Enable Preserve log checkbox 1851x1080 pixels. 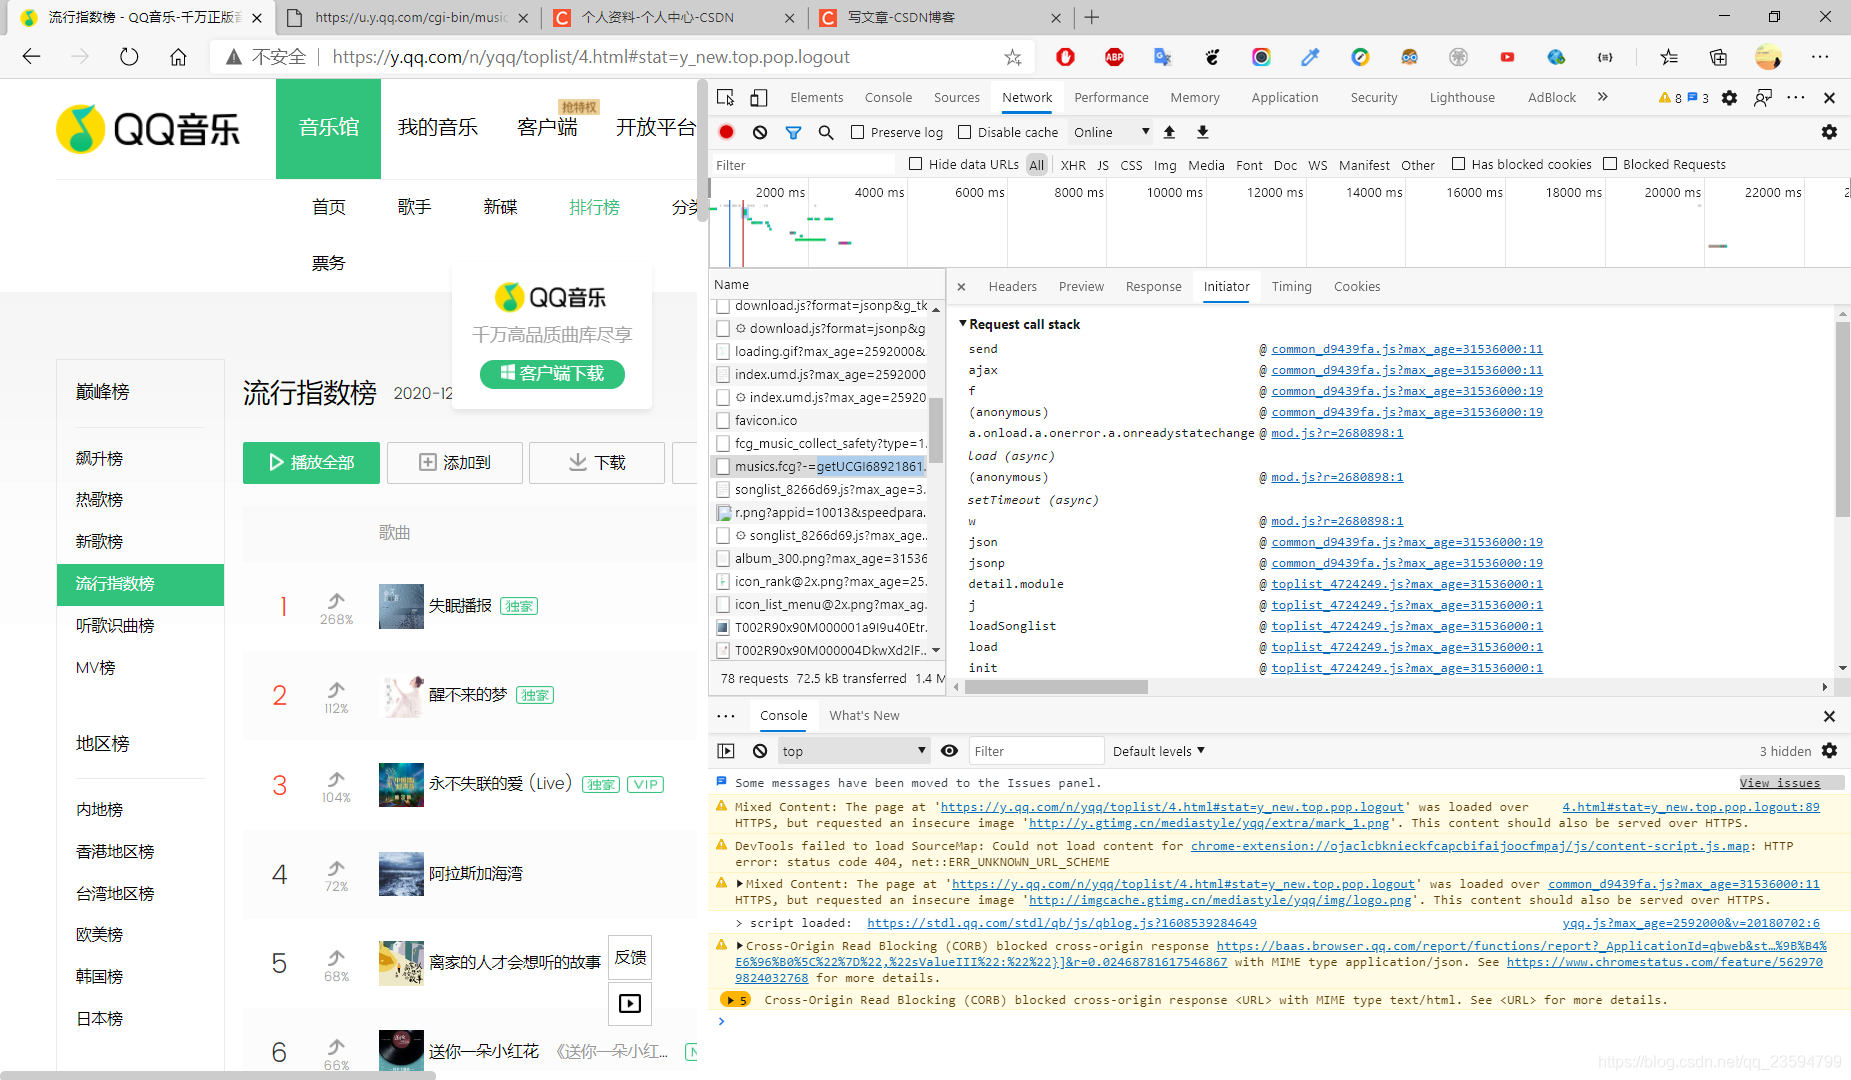coord(857,132)
